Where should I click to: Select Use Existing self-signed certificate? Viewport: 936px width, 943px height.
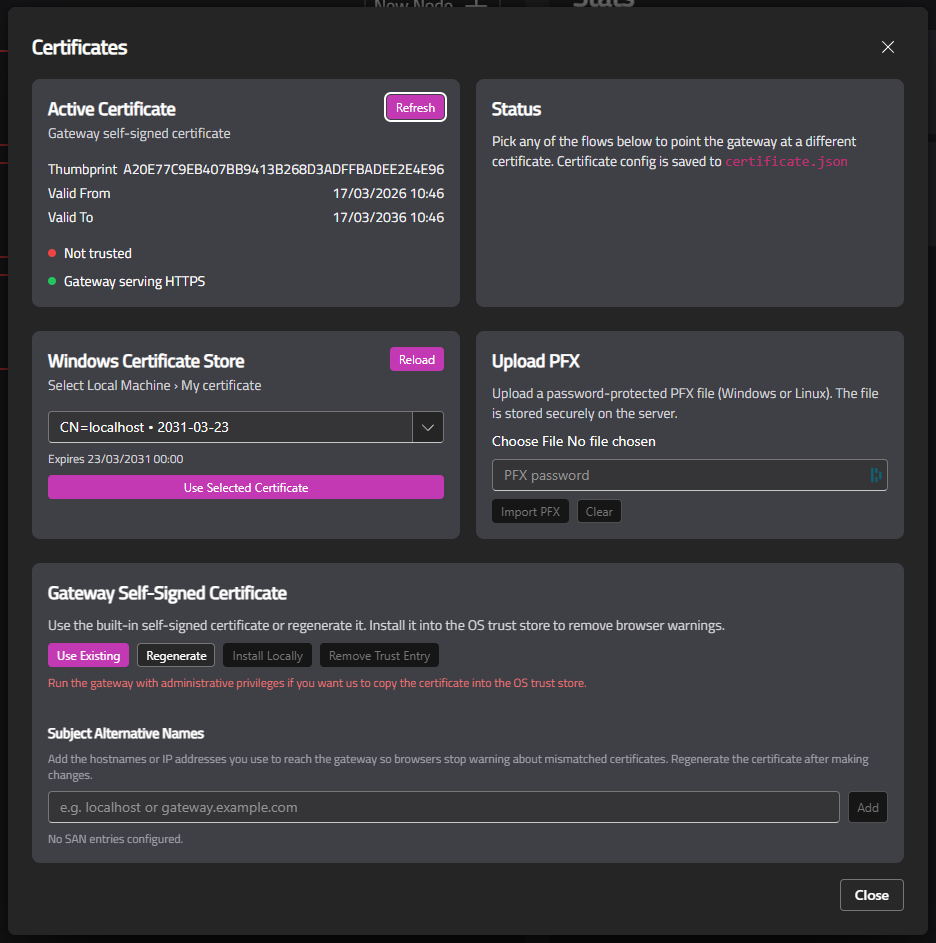[x=88, y=655]
